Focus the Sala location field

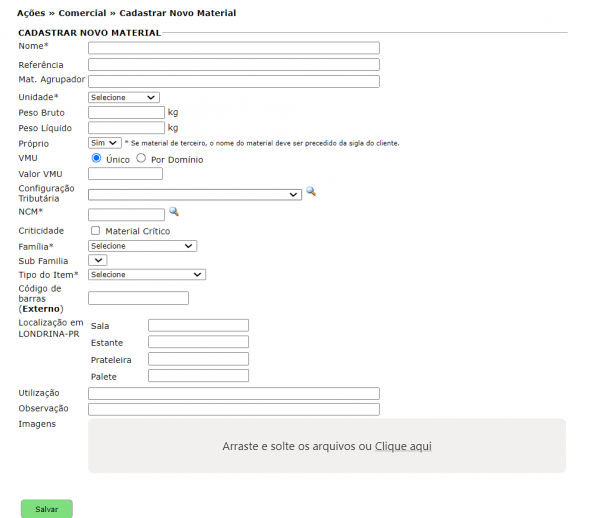[x=198, y=325]
